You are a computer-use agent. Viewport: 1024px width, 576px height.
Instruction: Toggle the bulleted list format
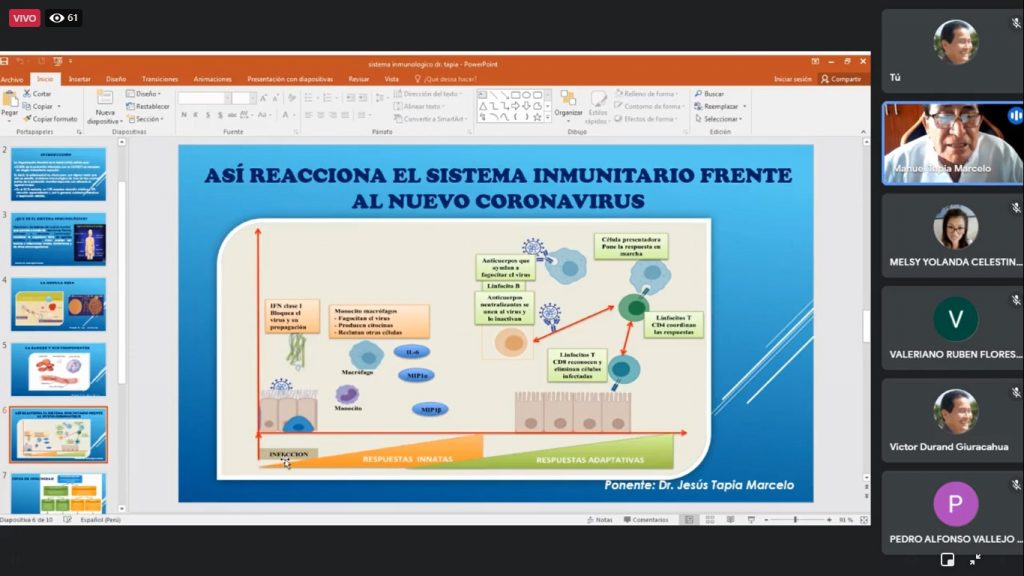click(x=309, y=98)
